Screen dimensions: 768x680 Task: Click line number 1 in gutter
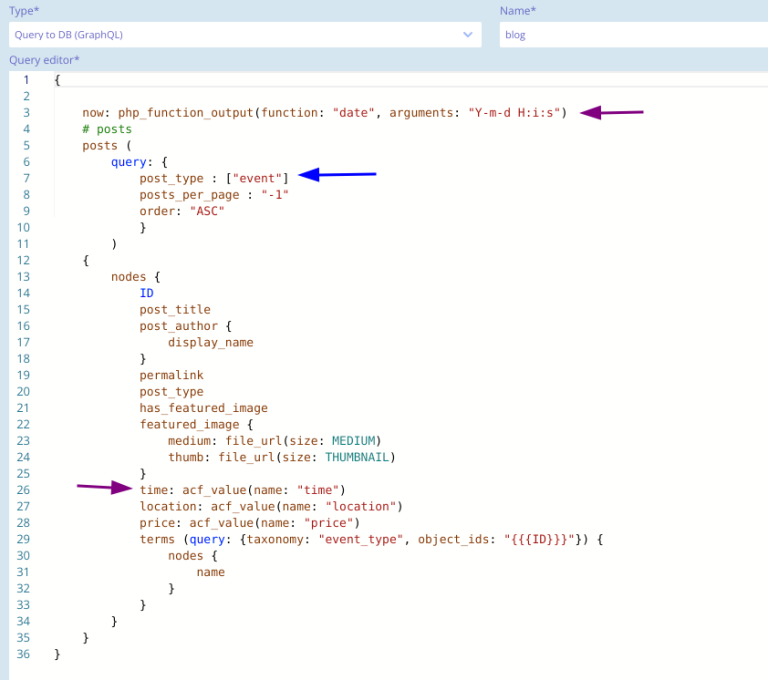[x=26, y=80]
